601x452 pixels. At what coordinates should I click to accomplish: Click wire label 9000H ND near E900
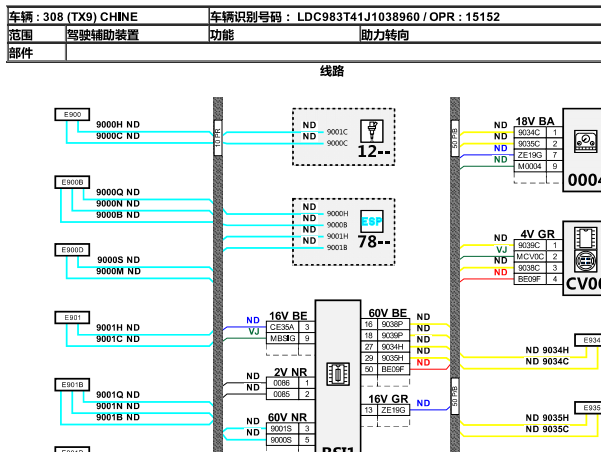[118, 125]
